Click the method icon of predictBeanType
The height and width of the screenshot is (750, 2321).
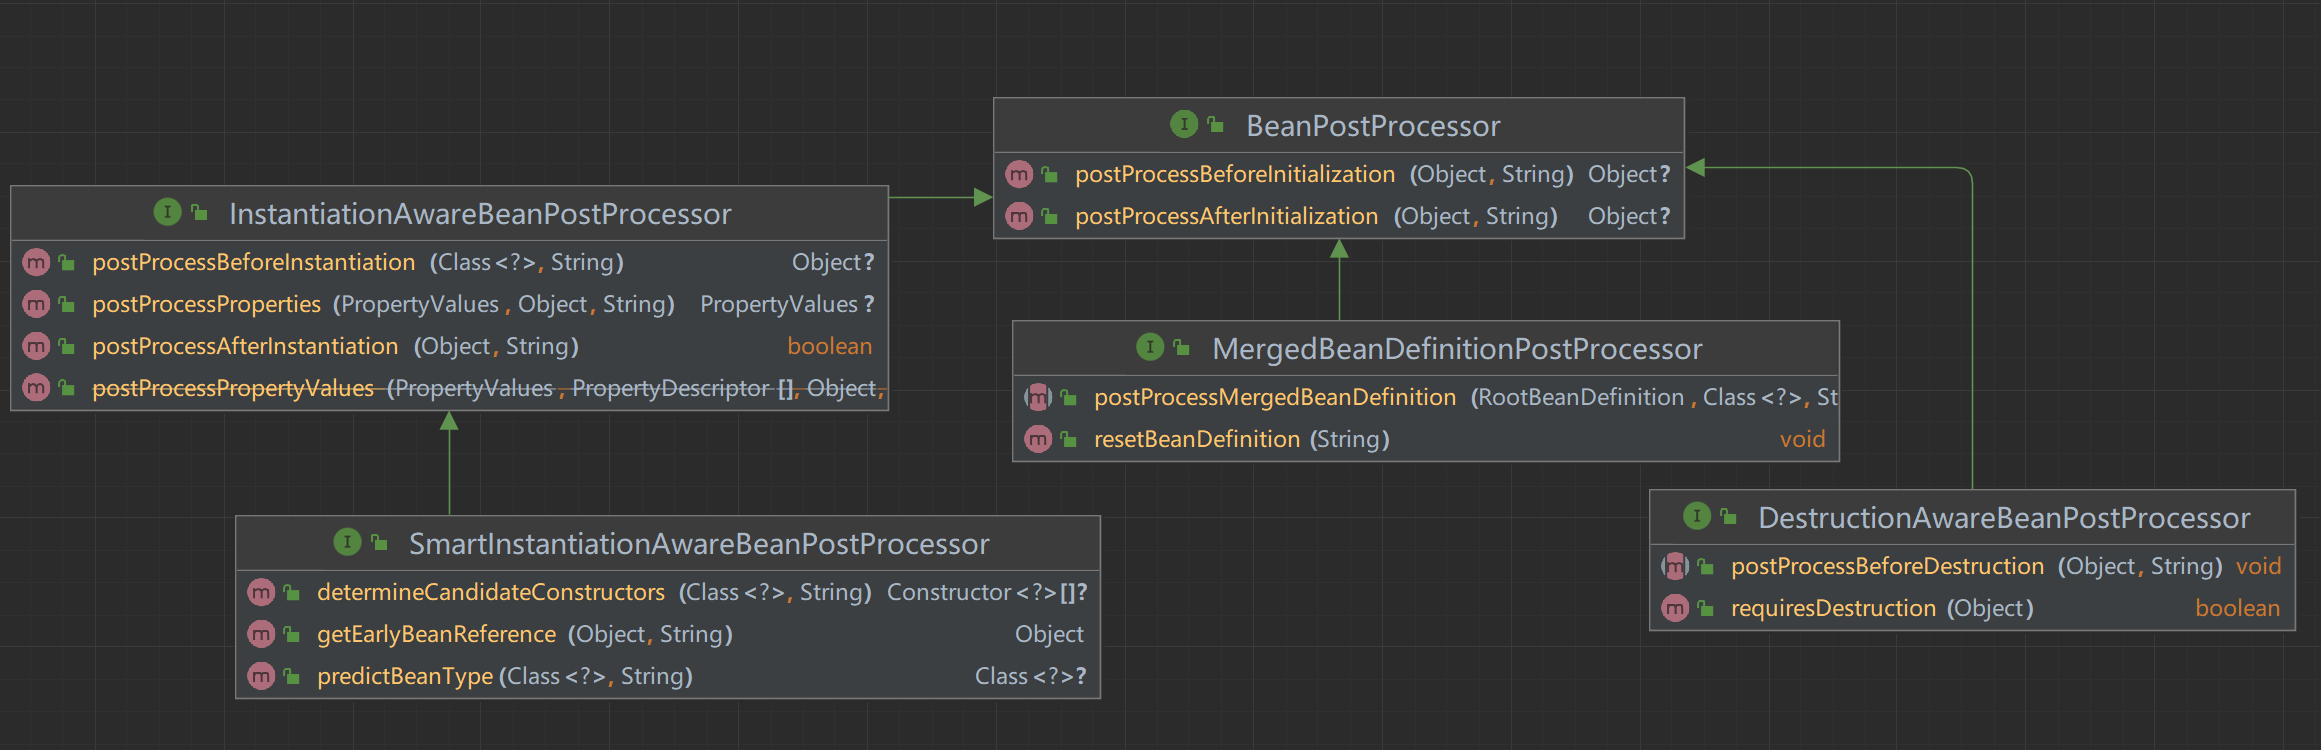[x=261, y=676]
